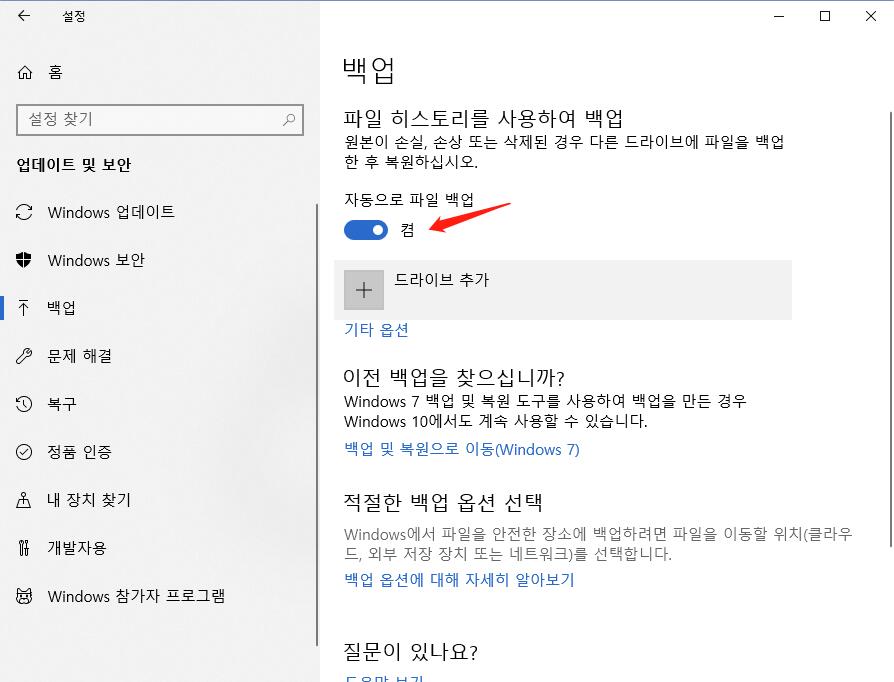Click the 백업 arrow icon in sidebar

(24, 308)
